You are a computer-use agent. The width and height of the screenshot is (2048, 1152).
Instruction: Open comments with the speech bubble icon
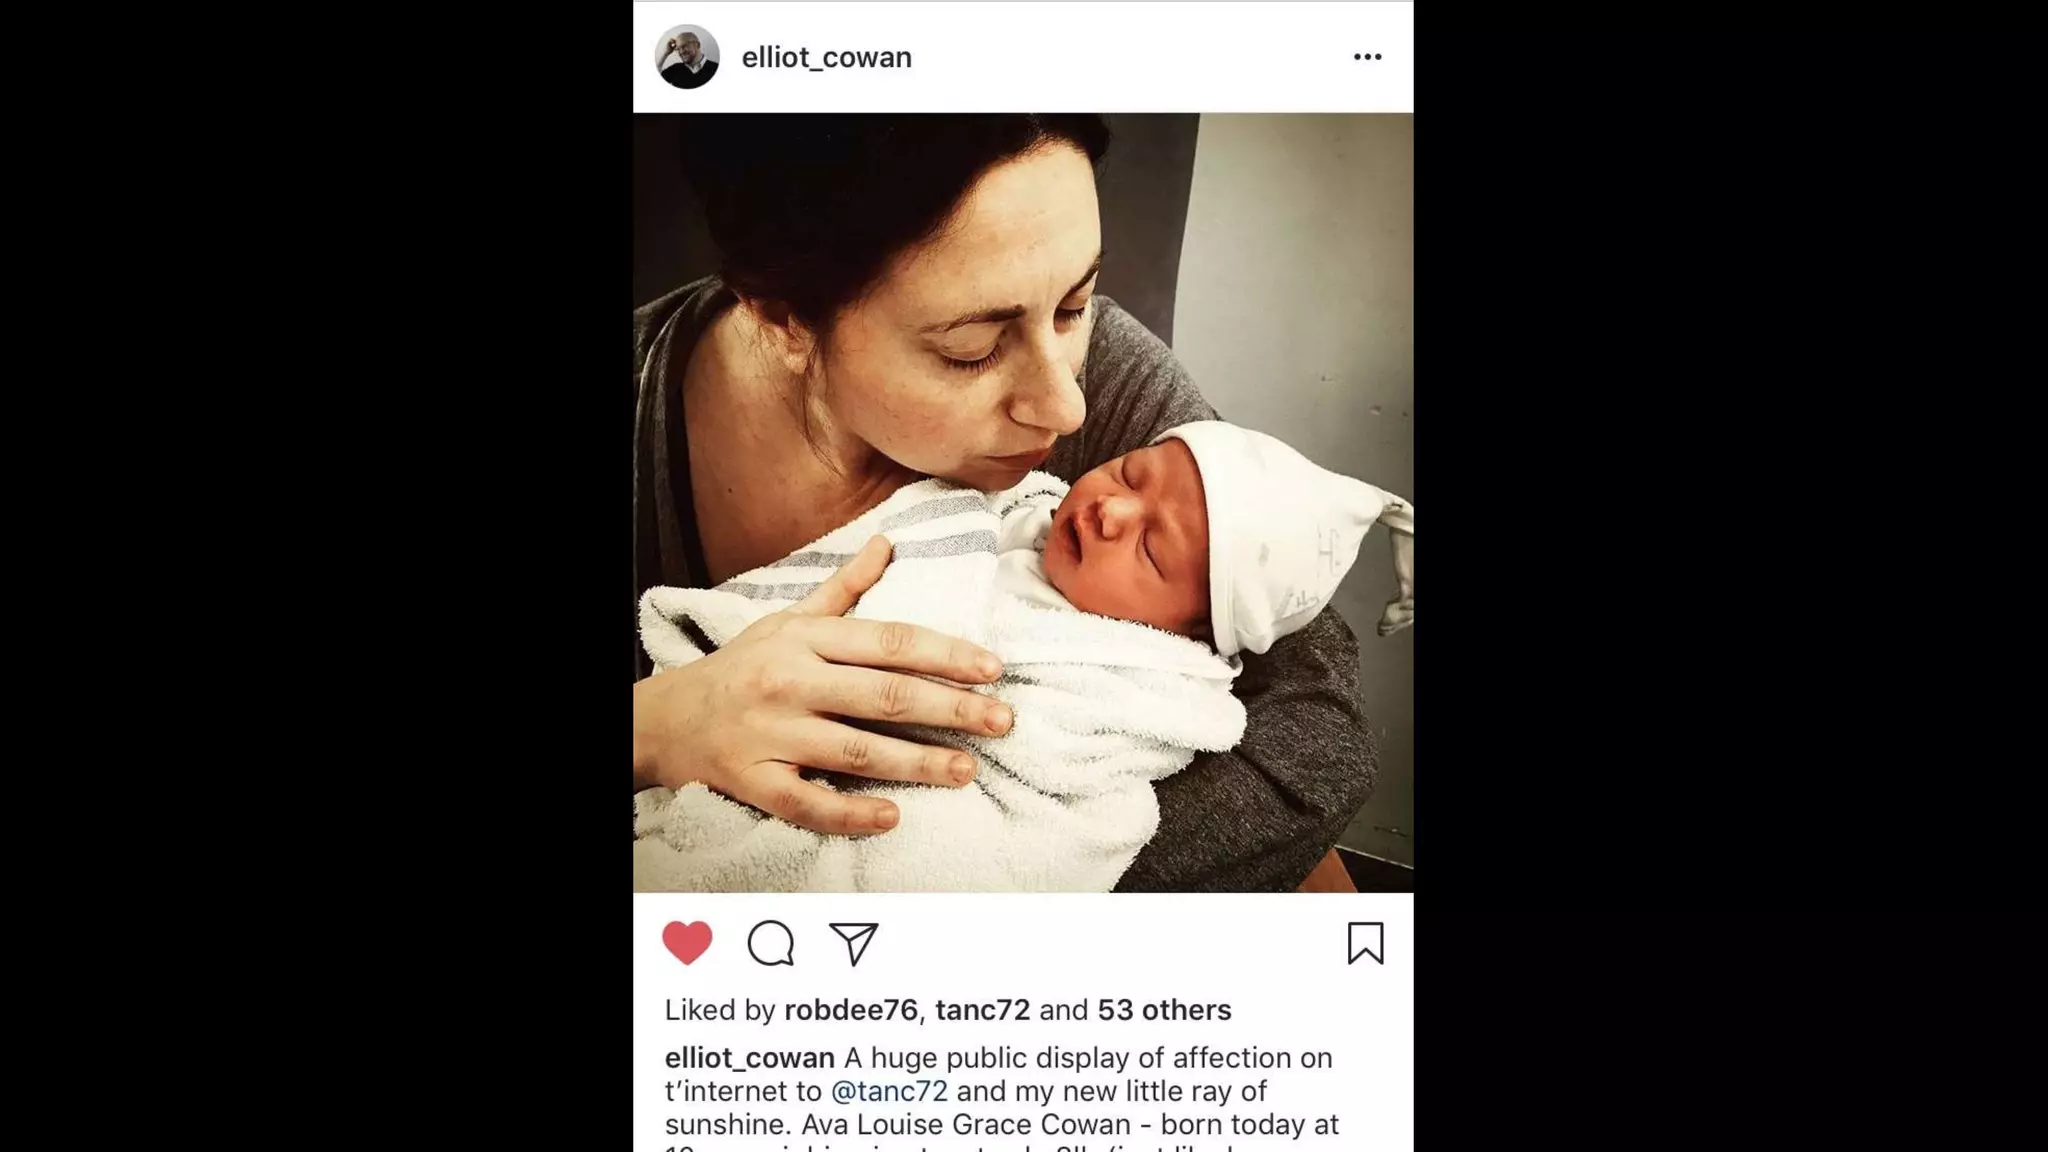pos(771,943)
